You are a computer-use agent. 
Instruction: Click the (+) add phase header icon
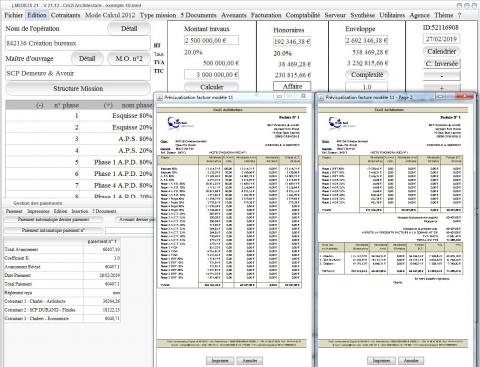(108, 105)
